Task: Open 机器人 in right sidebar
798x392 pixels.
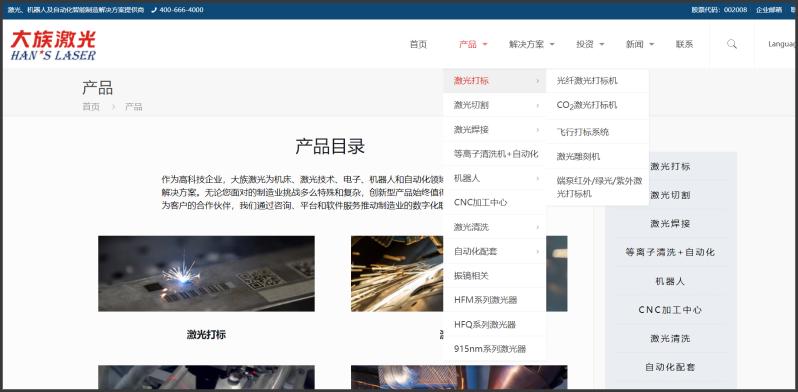Action: 671,281
